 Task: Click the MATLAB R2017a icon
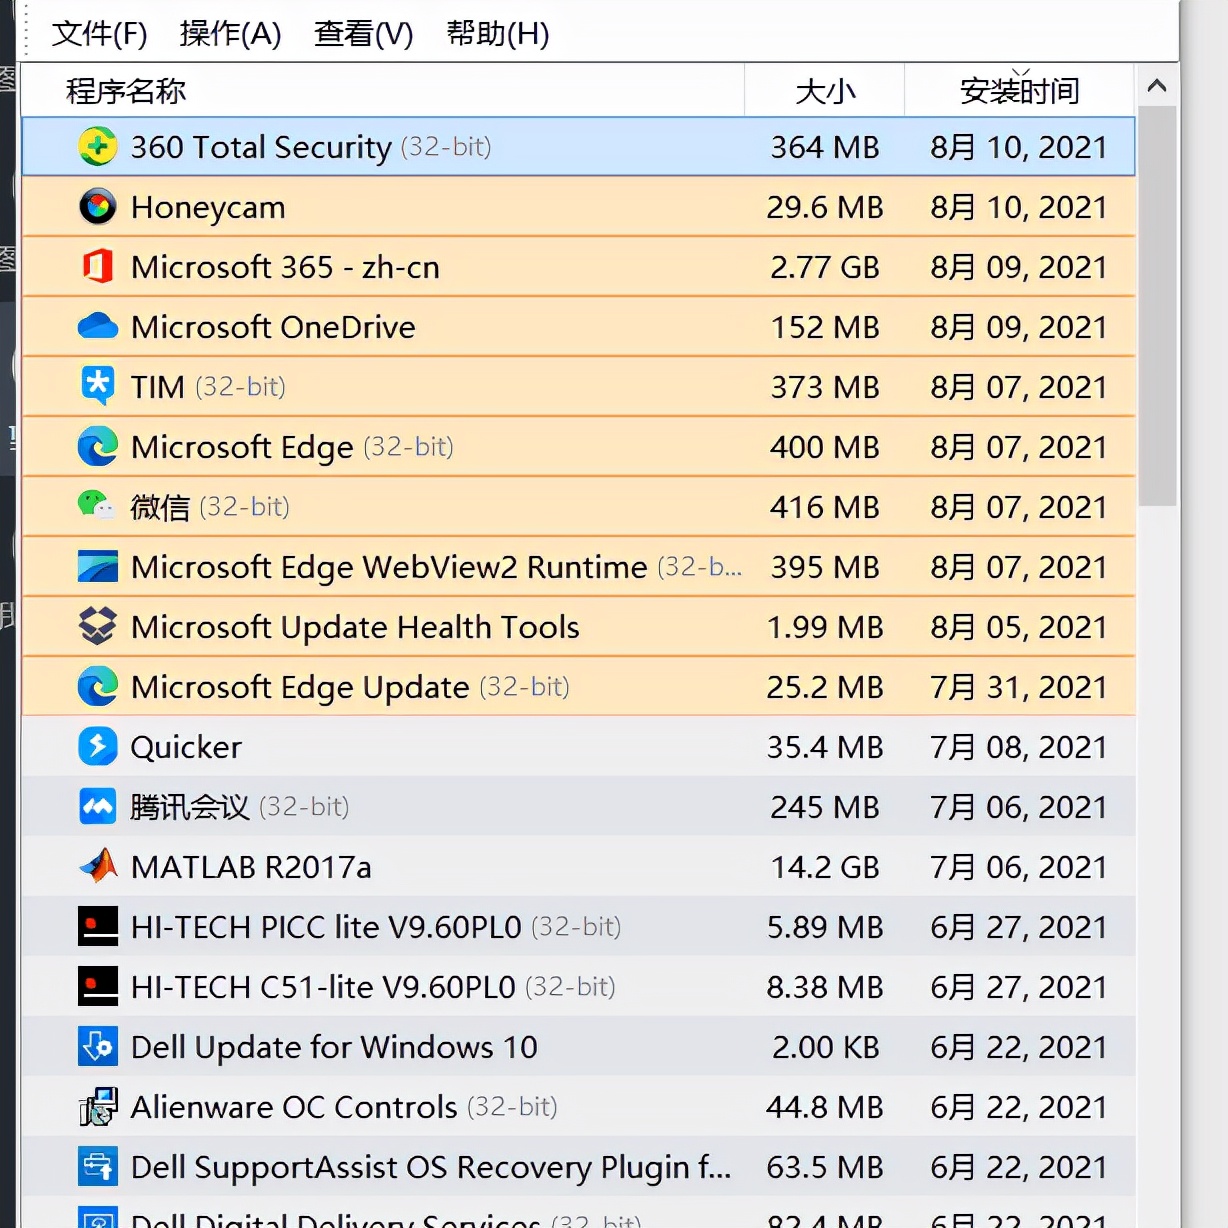pos(97,867)
